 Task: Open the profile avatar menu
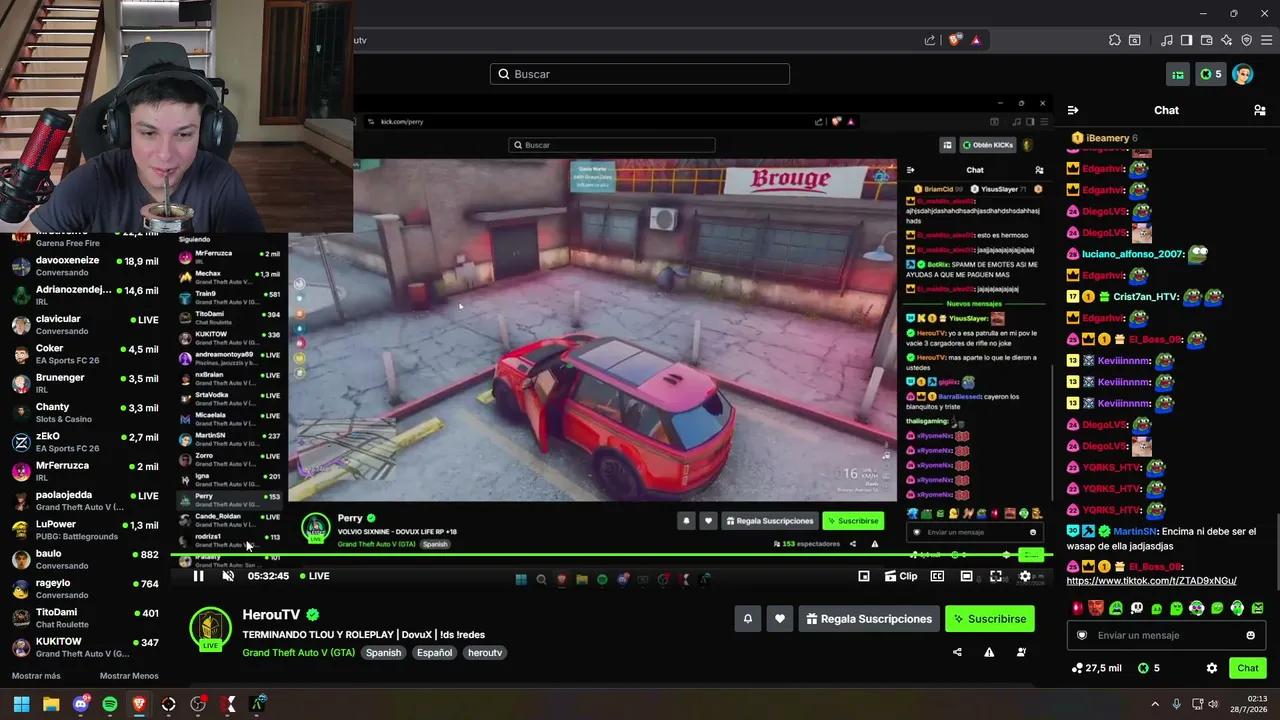tap(1243, 74)
